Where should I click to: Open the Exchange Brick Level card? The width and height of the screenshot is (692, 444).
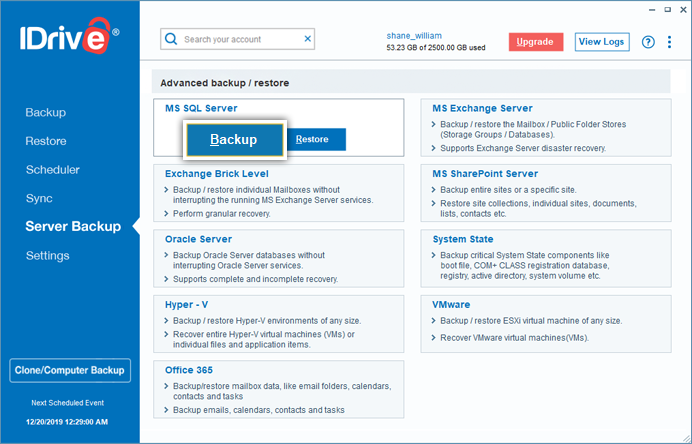pyautogui.click(x=278, y=193)
